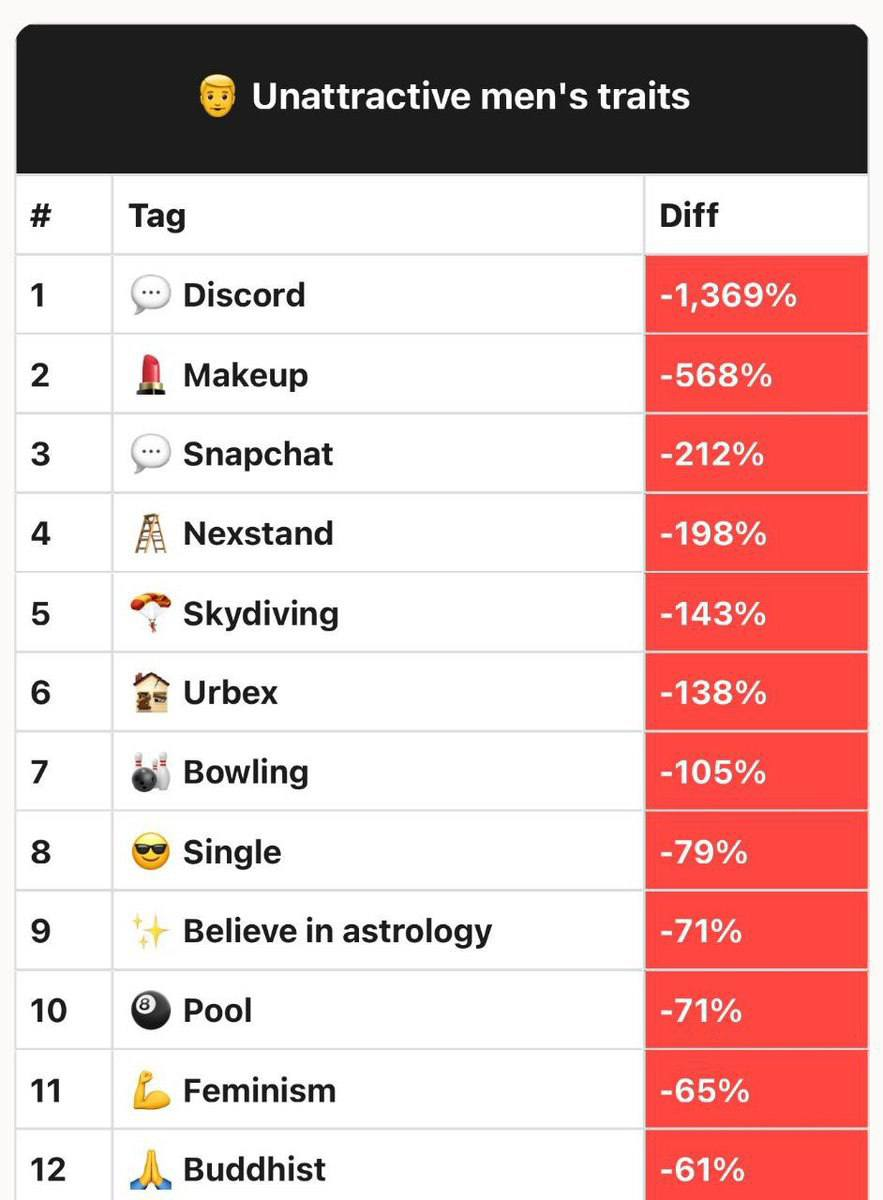
Task: Click the lipstick icon beside Makeup
Action: coord(151,375)
